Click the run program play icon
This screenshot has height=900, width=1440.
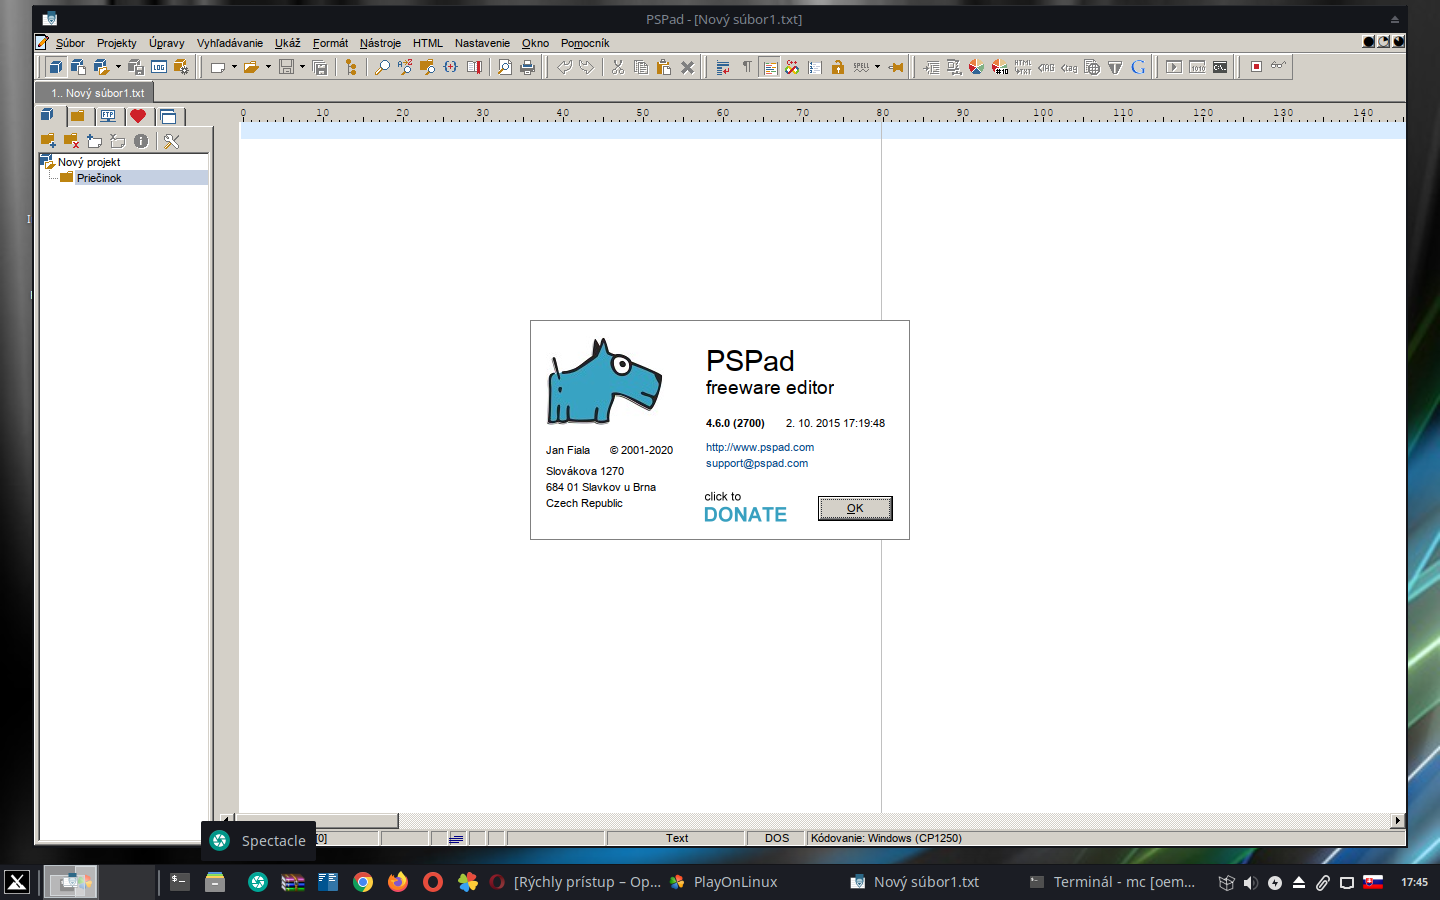point(1174,67)
